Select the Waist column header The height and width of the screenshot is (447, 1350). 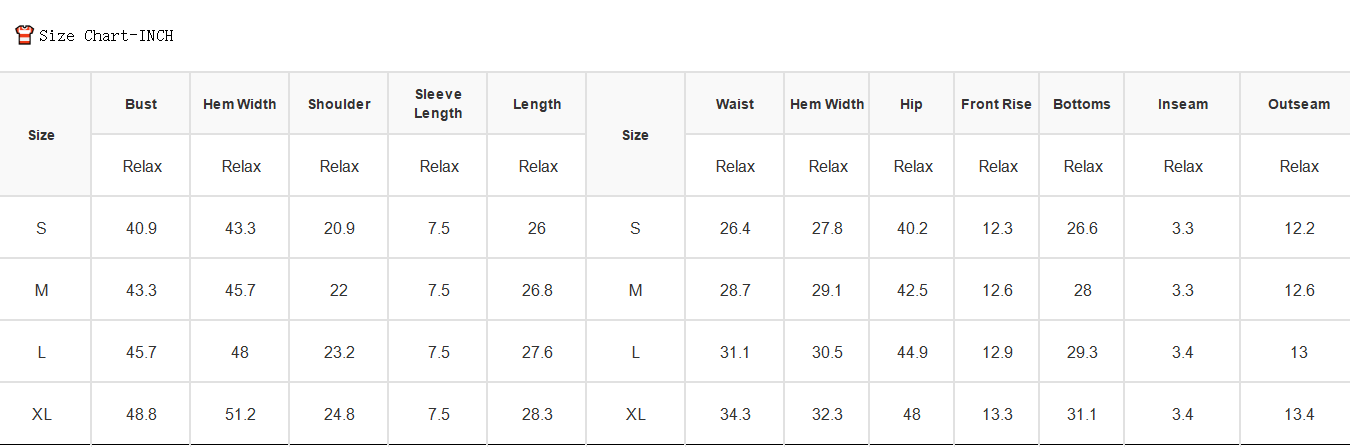tap(735, 104)
